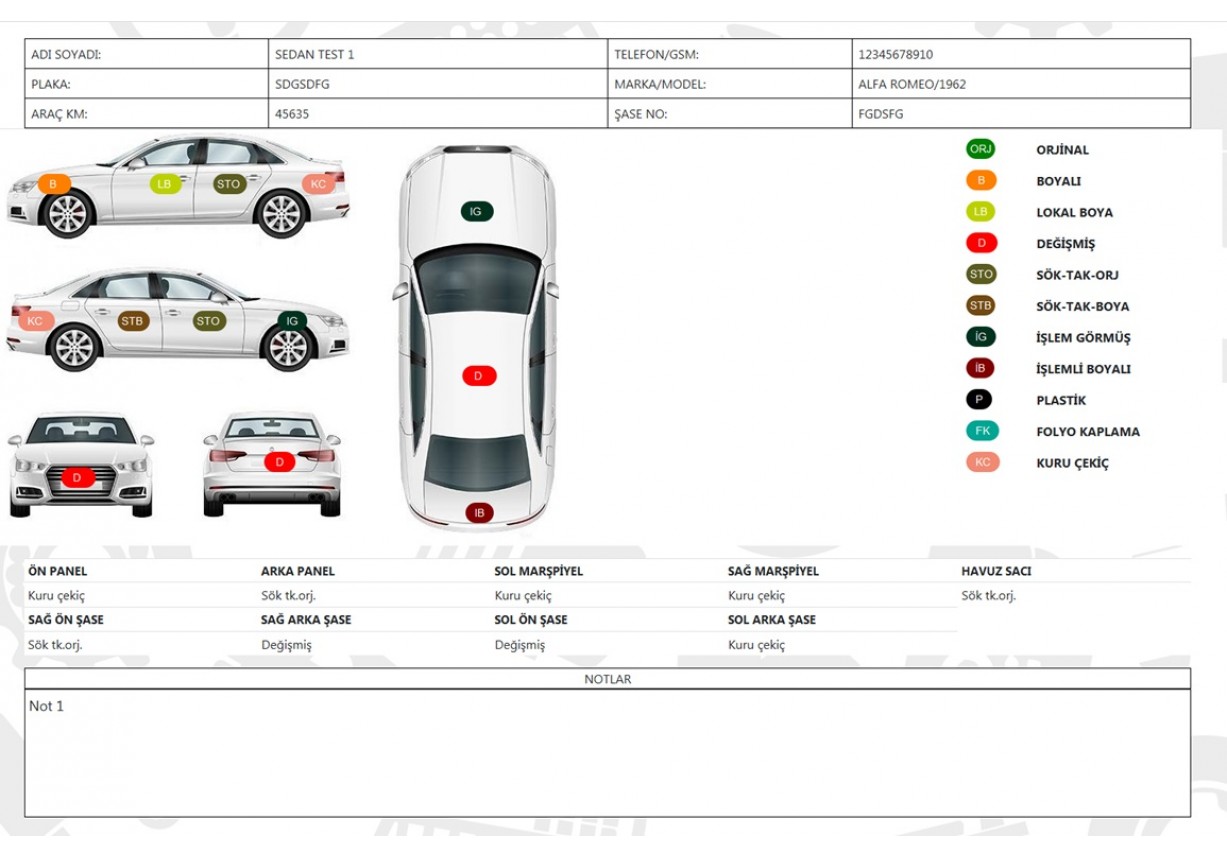Viewport: 1227px width, 857px height.
Task: Select the IG badge on right-facing car's front fender
Action: (292, 321)
